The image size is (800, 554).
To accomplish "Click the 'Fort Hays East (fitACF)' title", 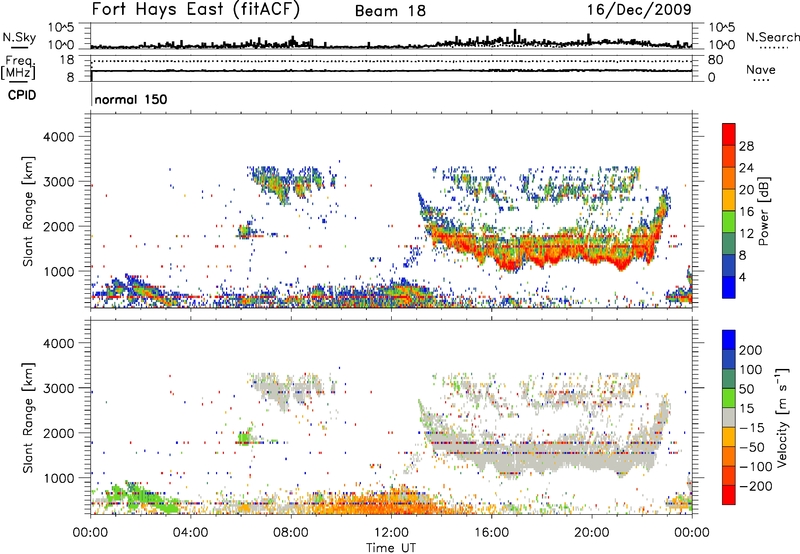I will [x=196, y=10].
